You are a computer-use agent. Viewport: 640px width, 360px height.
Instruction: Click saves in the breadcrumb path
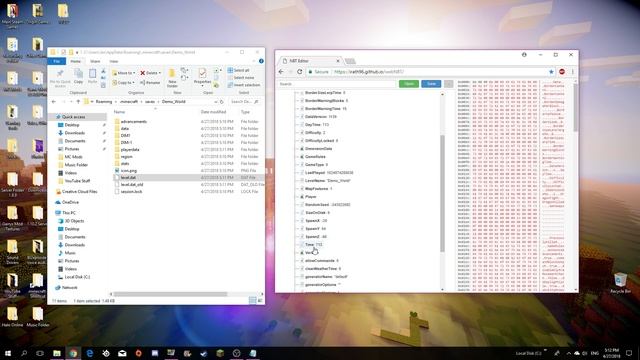click(150, 102)
